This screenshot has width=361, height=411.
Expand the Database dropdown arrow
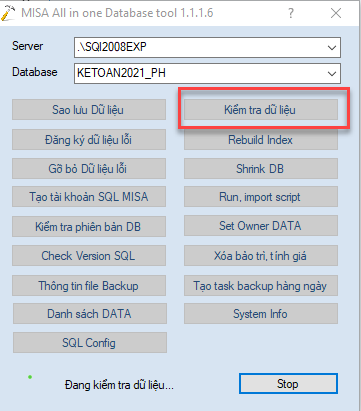[x=332, y=73]
